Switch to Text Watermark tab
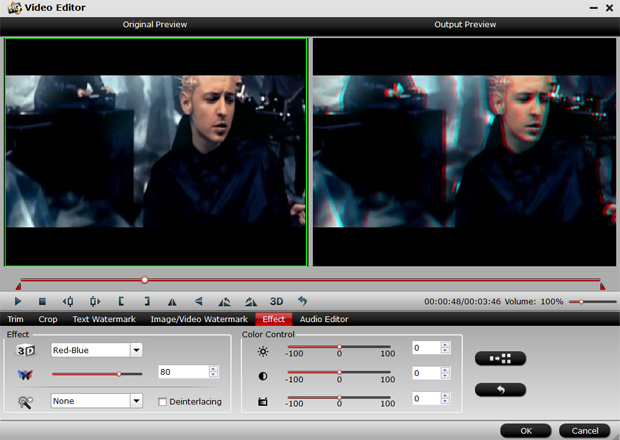The height and width of the screenshot is (440, 620). click(104, 319)
